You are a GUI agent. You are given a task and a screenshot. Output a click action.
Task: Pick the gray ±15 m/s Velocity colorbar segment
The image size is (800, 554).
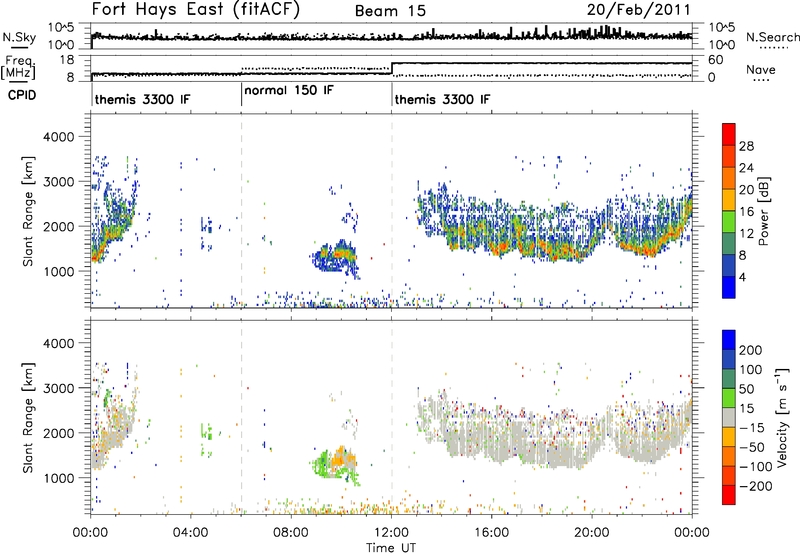[x=729, y=417]
